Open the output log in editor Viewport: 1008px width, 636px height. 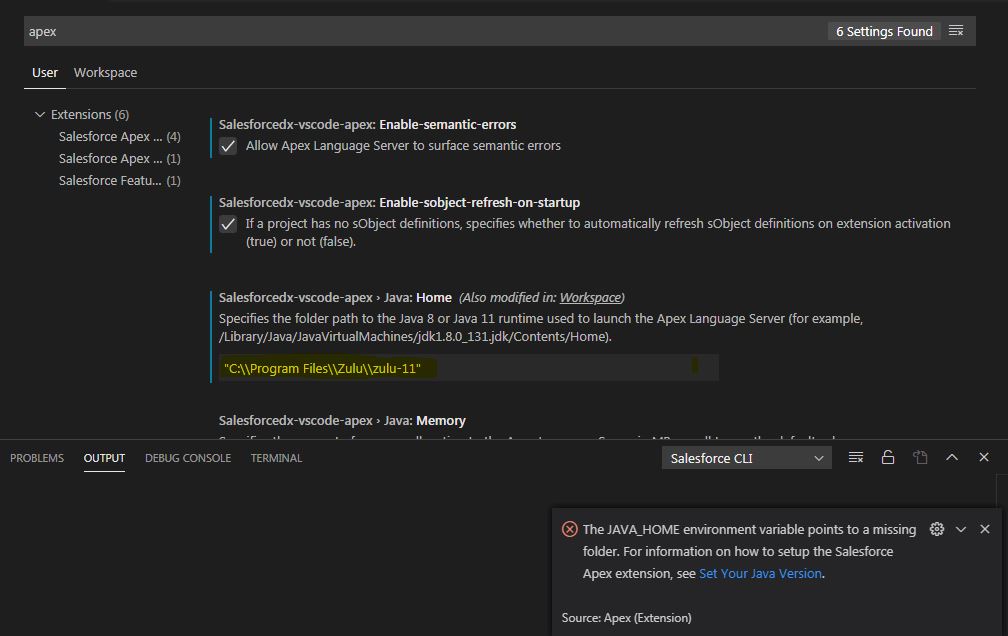pos(920,457)
